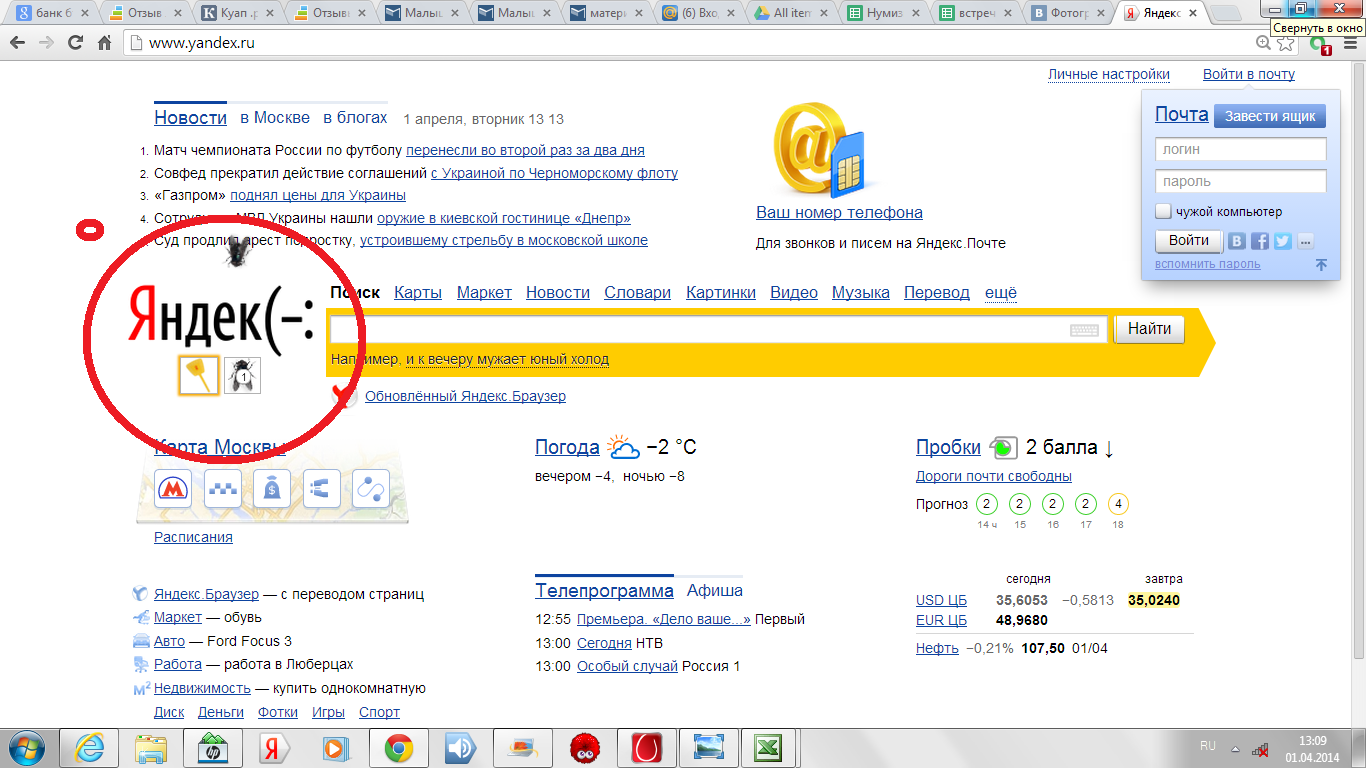The width and height of the screenshot is (1366, 768).
Task: Switch to the Перевод search tab
Action: (x=937, y=292)
